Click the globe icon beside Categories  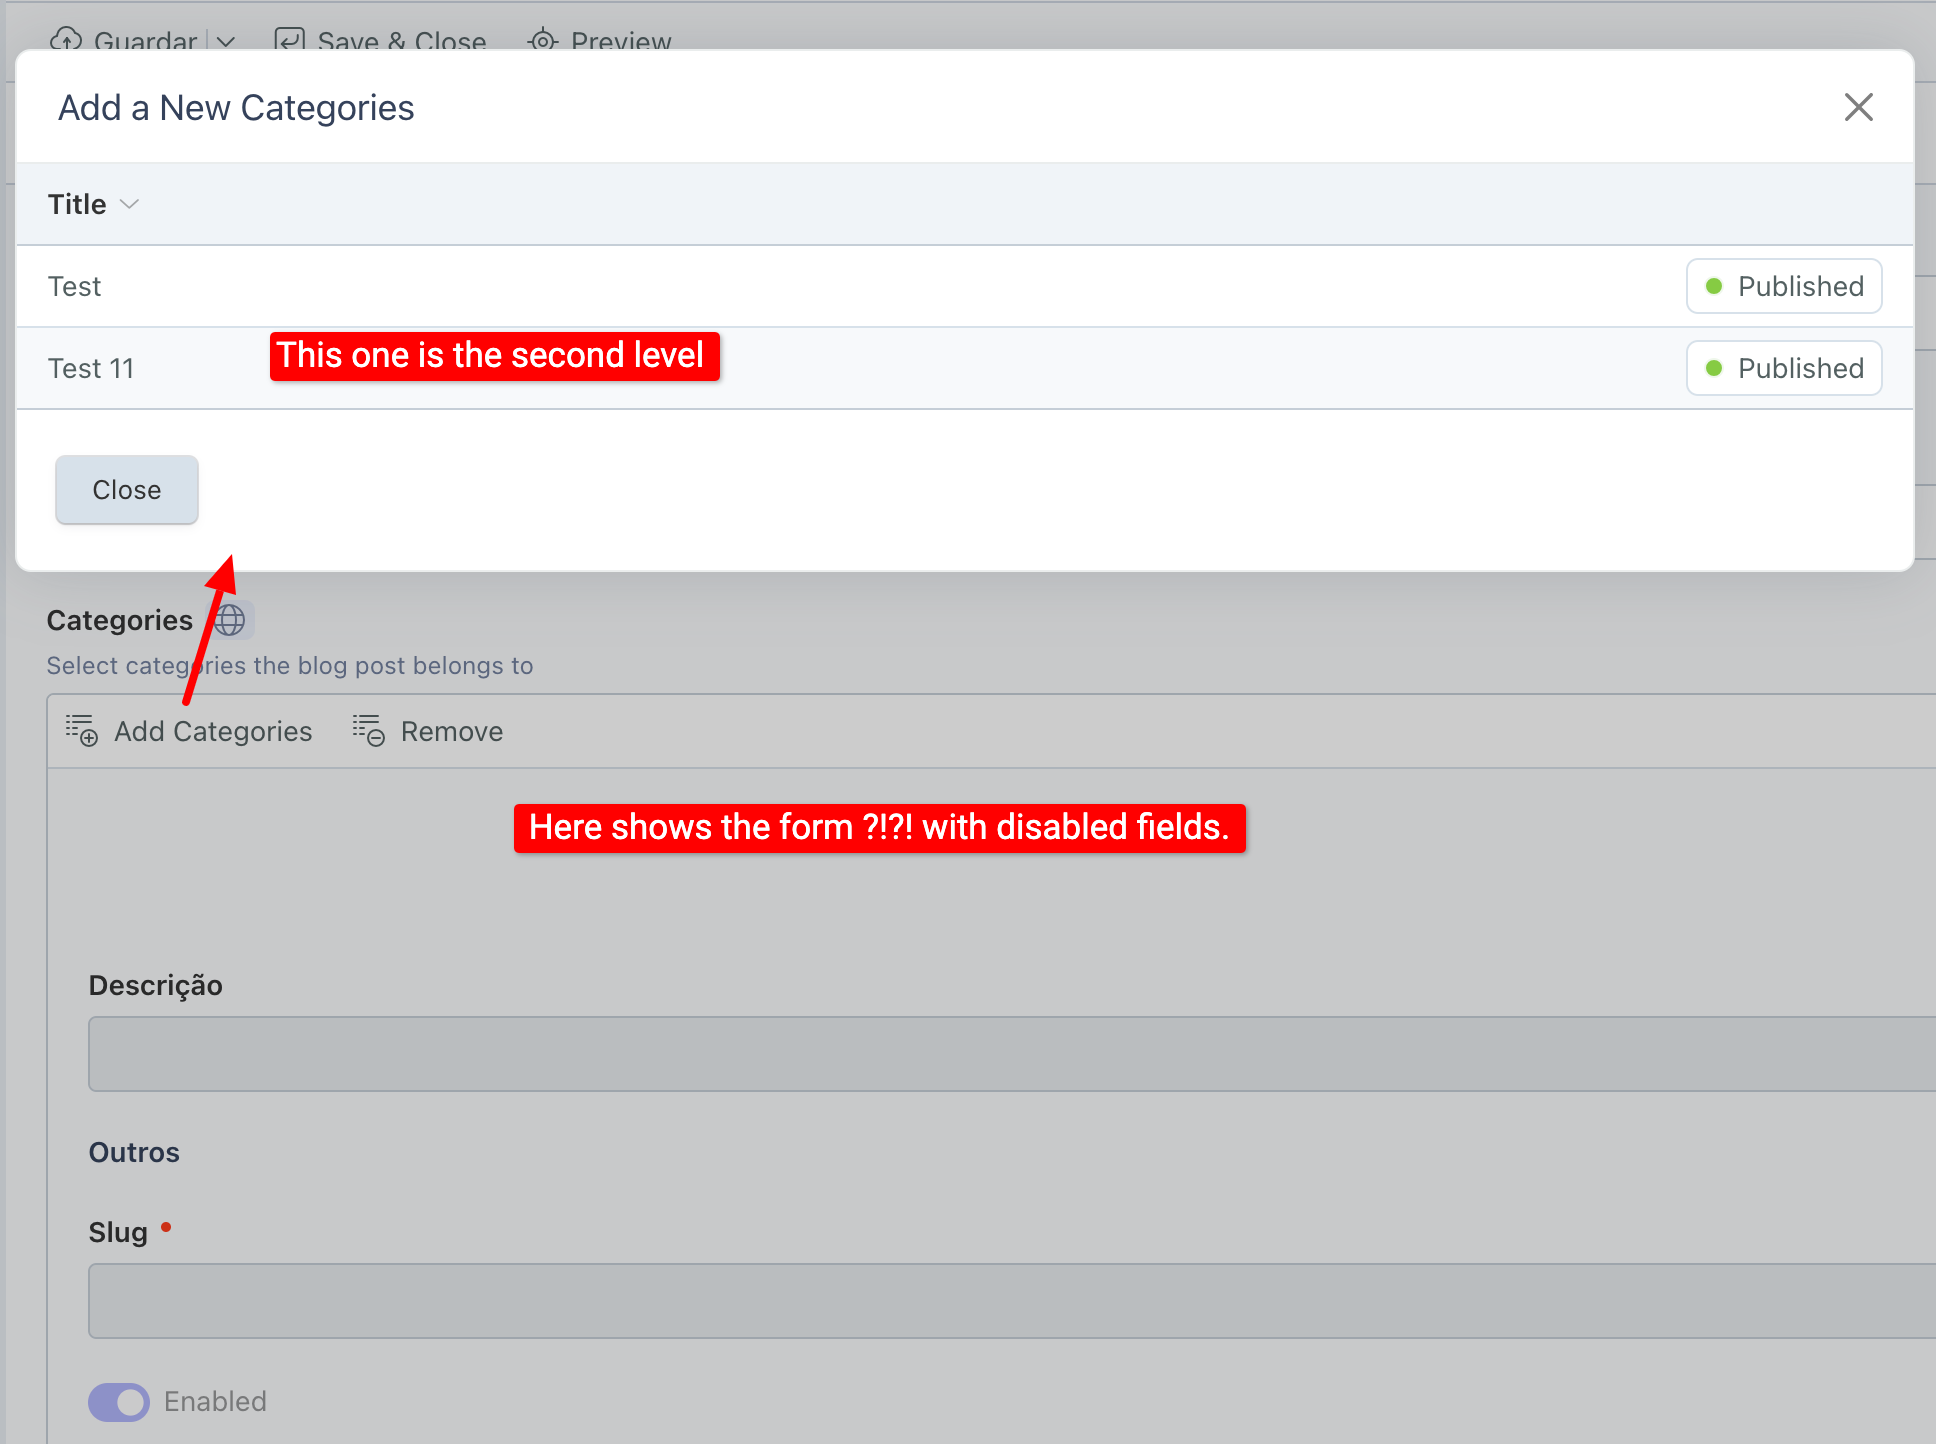(x=230, y=620)
